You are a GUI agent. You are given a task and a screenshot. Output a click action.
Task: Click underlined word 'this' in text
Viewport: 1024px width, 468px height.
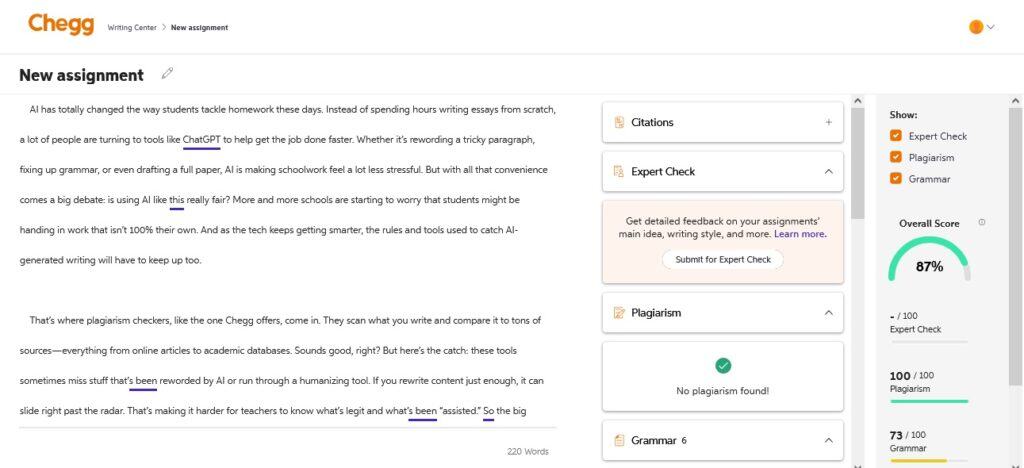click(x=176, y=200)
